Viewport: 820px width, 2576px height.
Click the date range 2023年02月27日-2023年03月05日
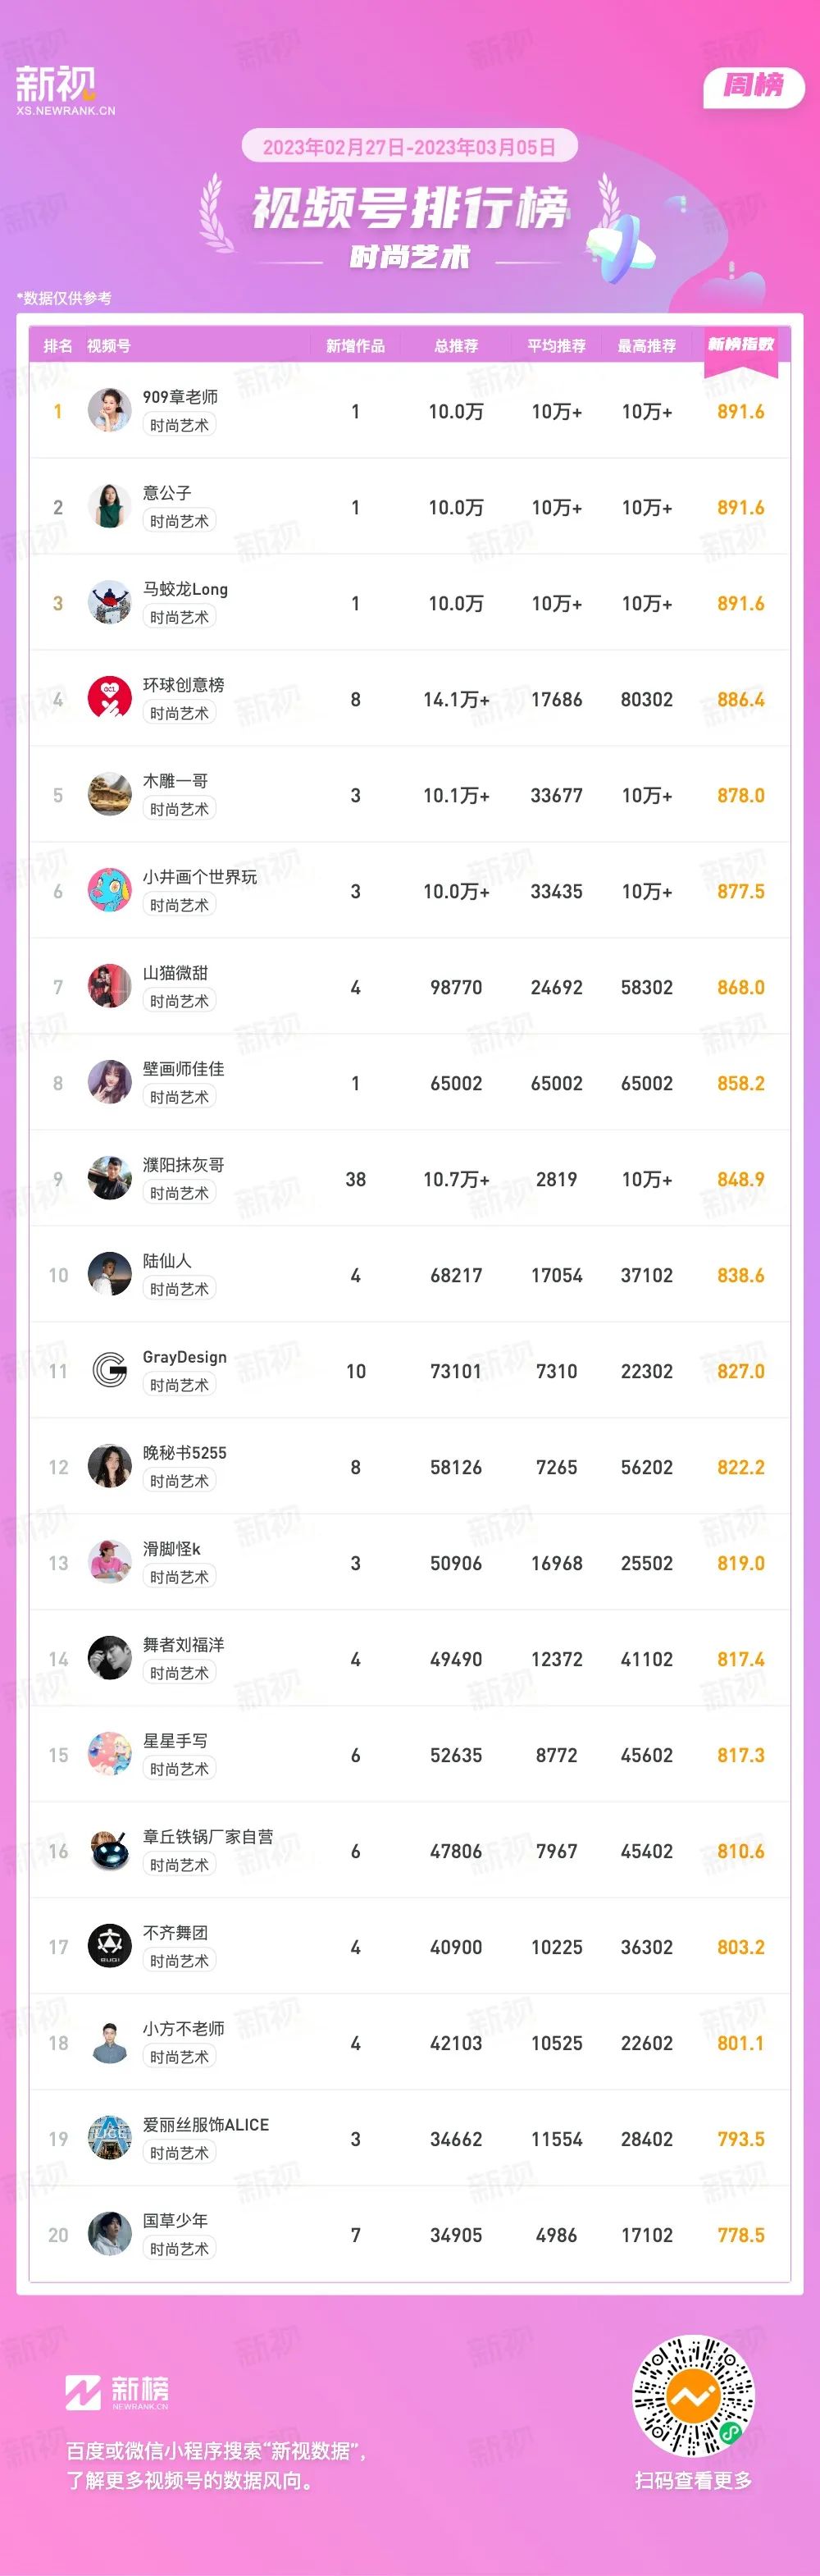(410, 147)
